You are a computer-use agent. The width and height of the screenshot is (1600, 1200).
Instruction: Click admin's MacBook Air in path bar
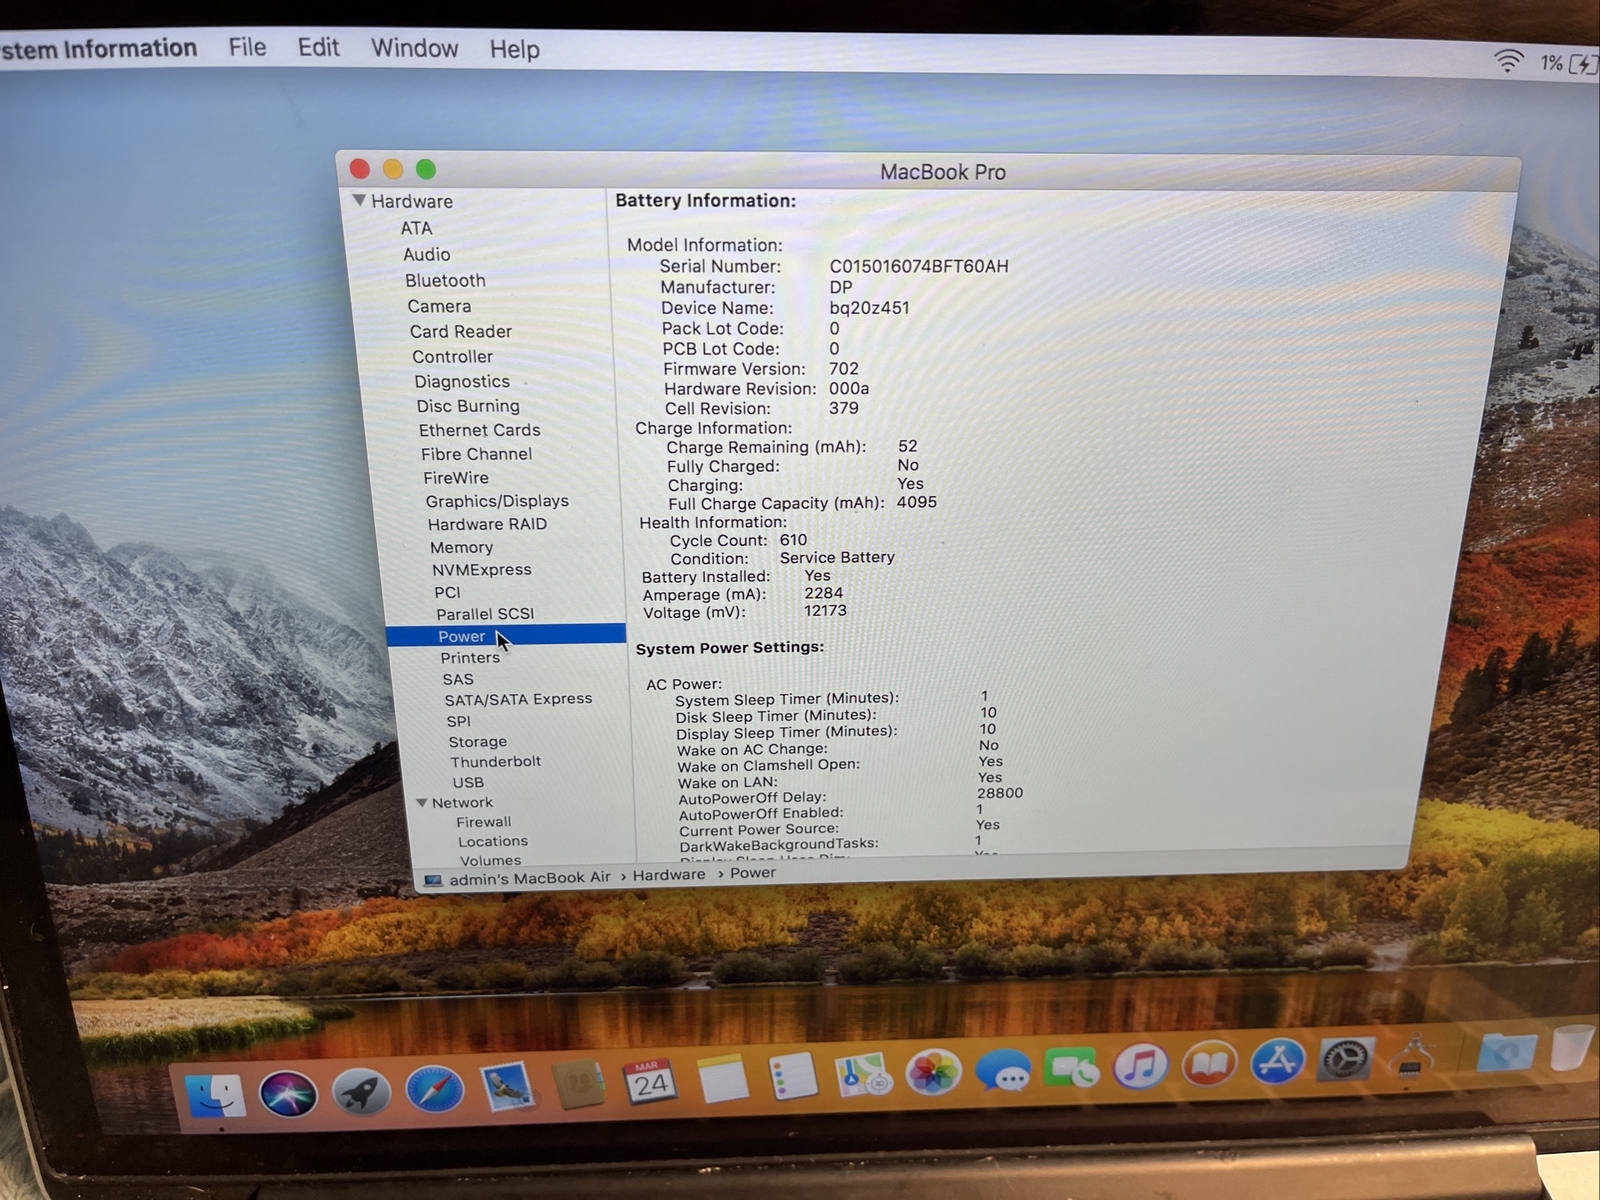click(529, 878)
